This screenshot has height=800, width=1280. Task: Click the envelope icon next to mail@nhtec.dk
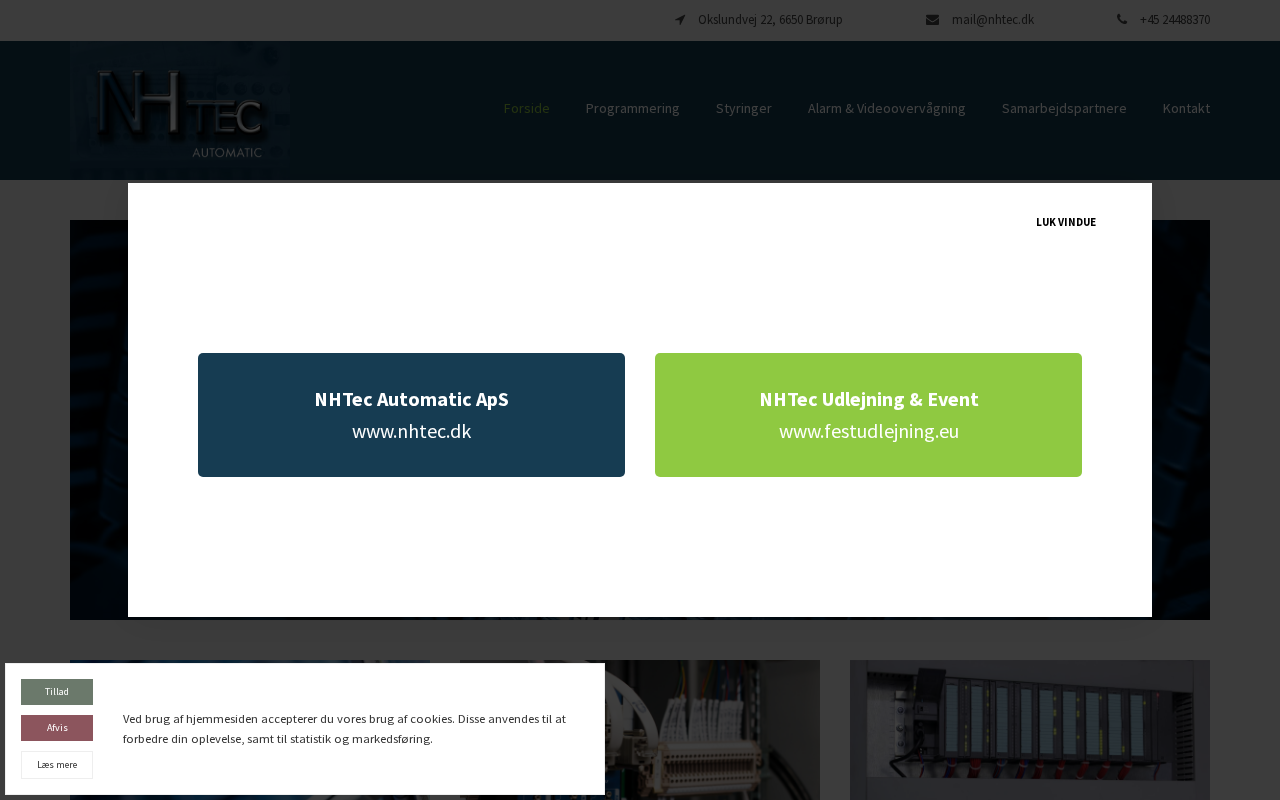(932, 20)
